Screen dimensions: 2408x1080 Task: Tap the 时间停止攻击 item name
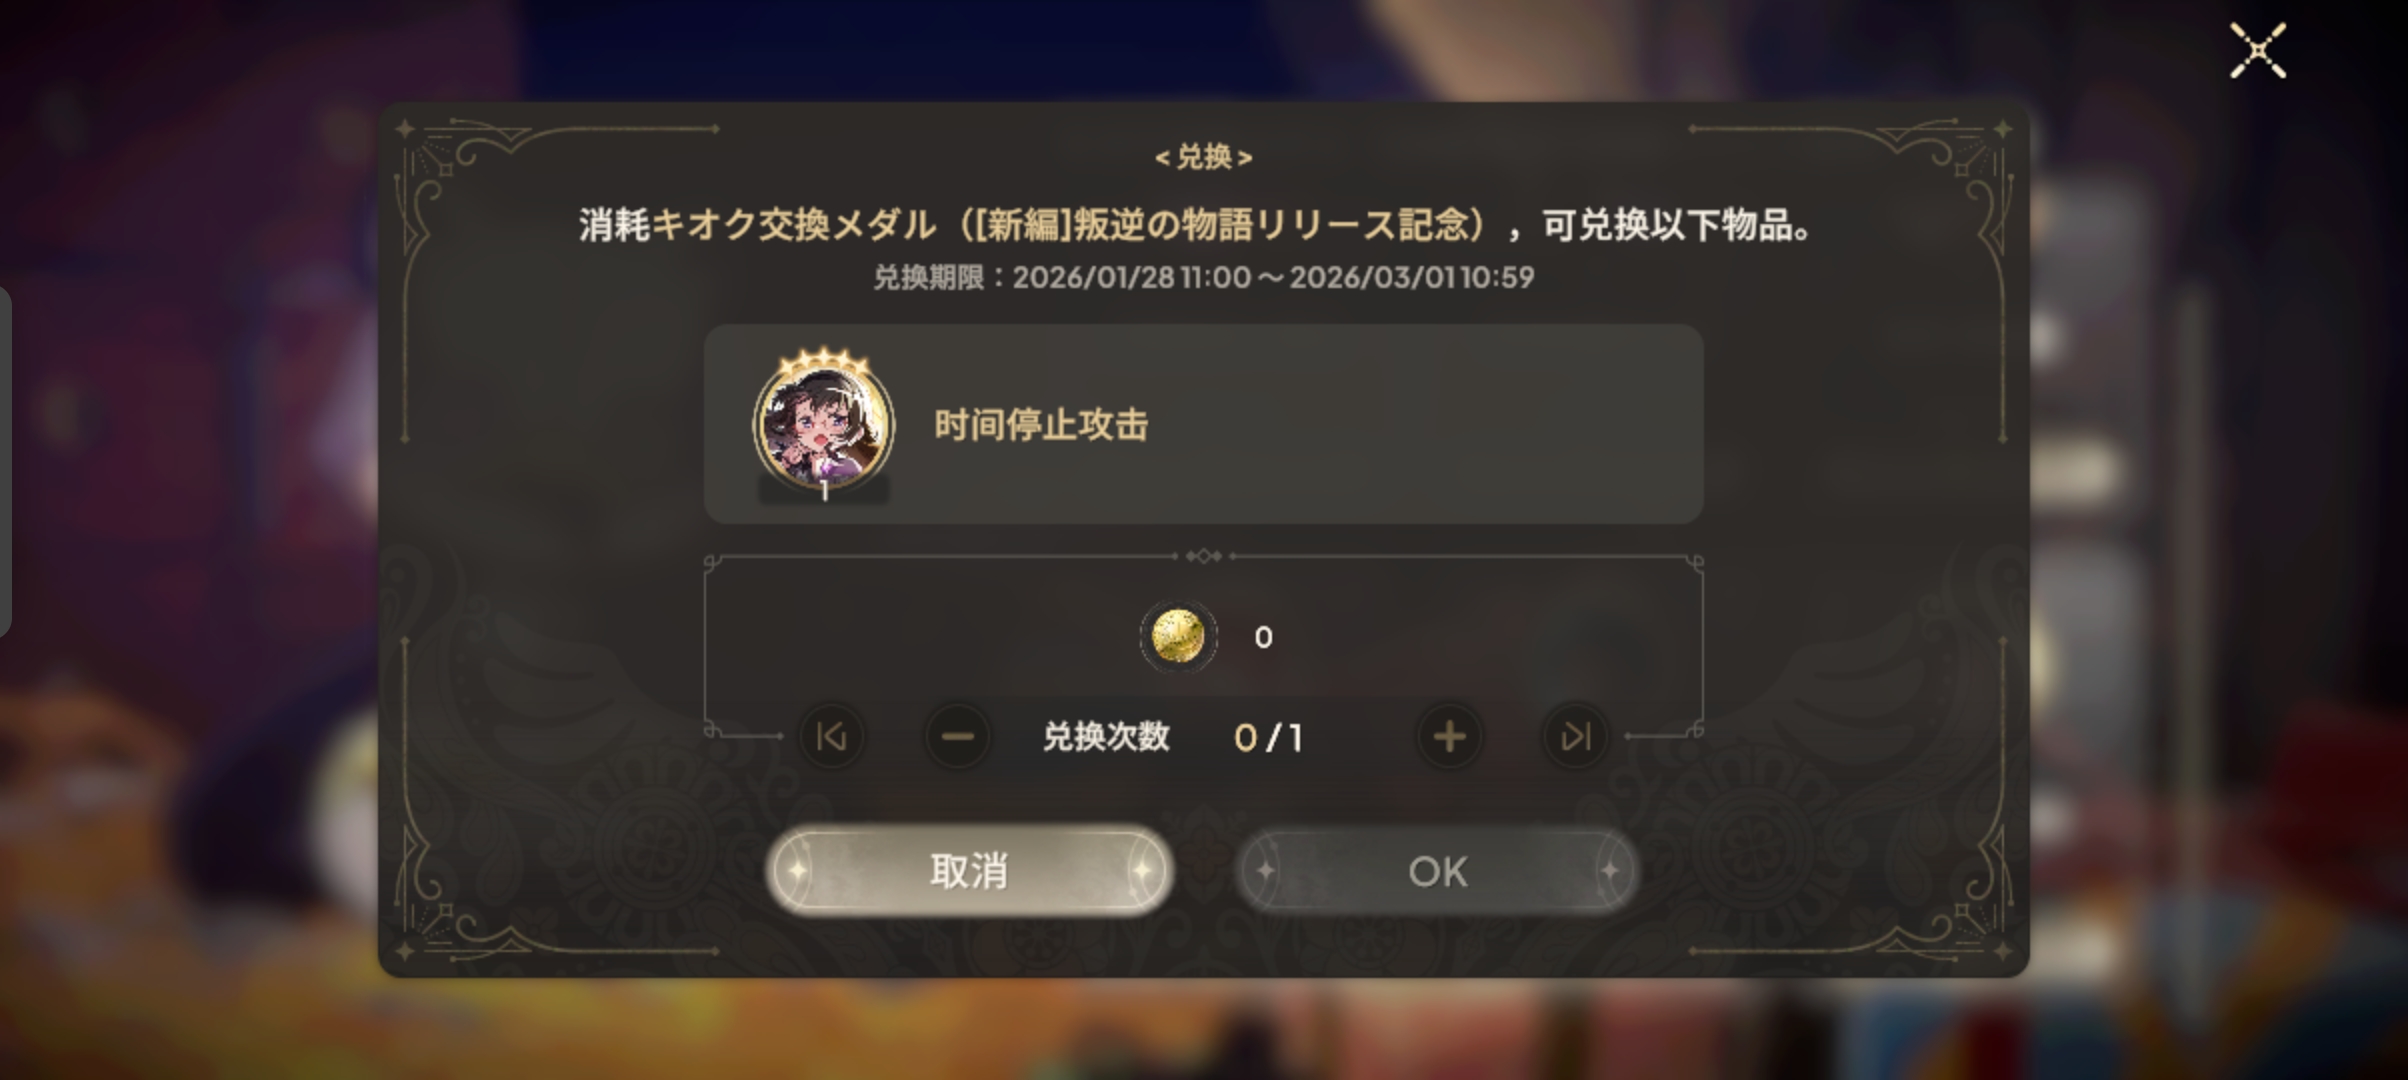point(1041,425)
